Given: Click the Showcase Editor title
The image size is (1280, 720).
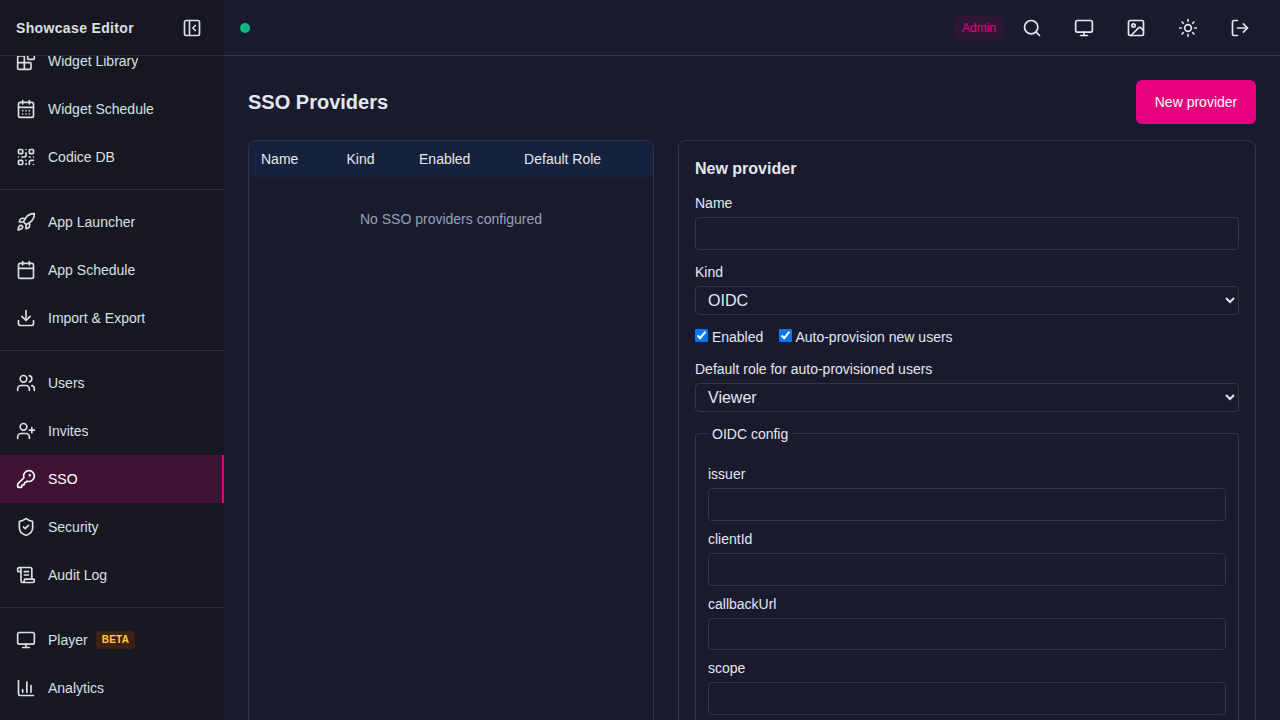Looking at the screenshot, I should 75,28.
